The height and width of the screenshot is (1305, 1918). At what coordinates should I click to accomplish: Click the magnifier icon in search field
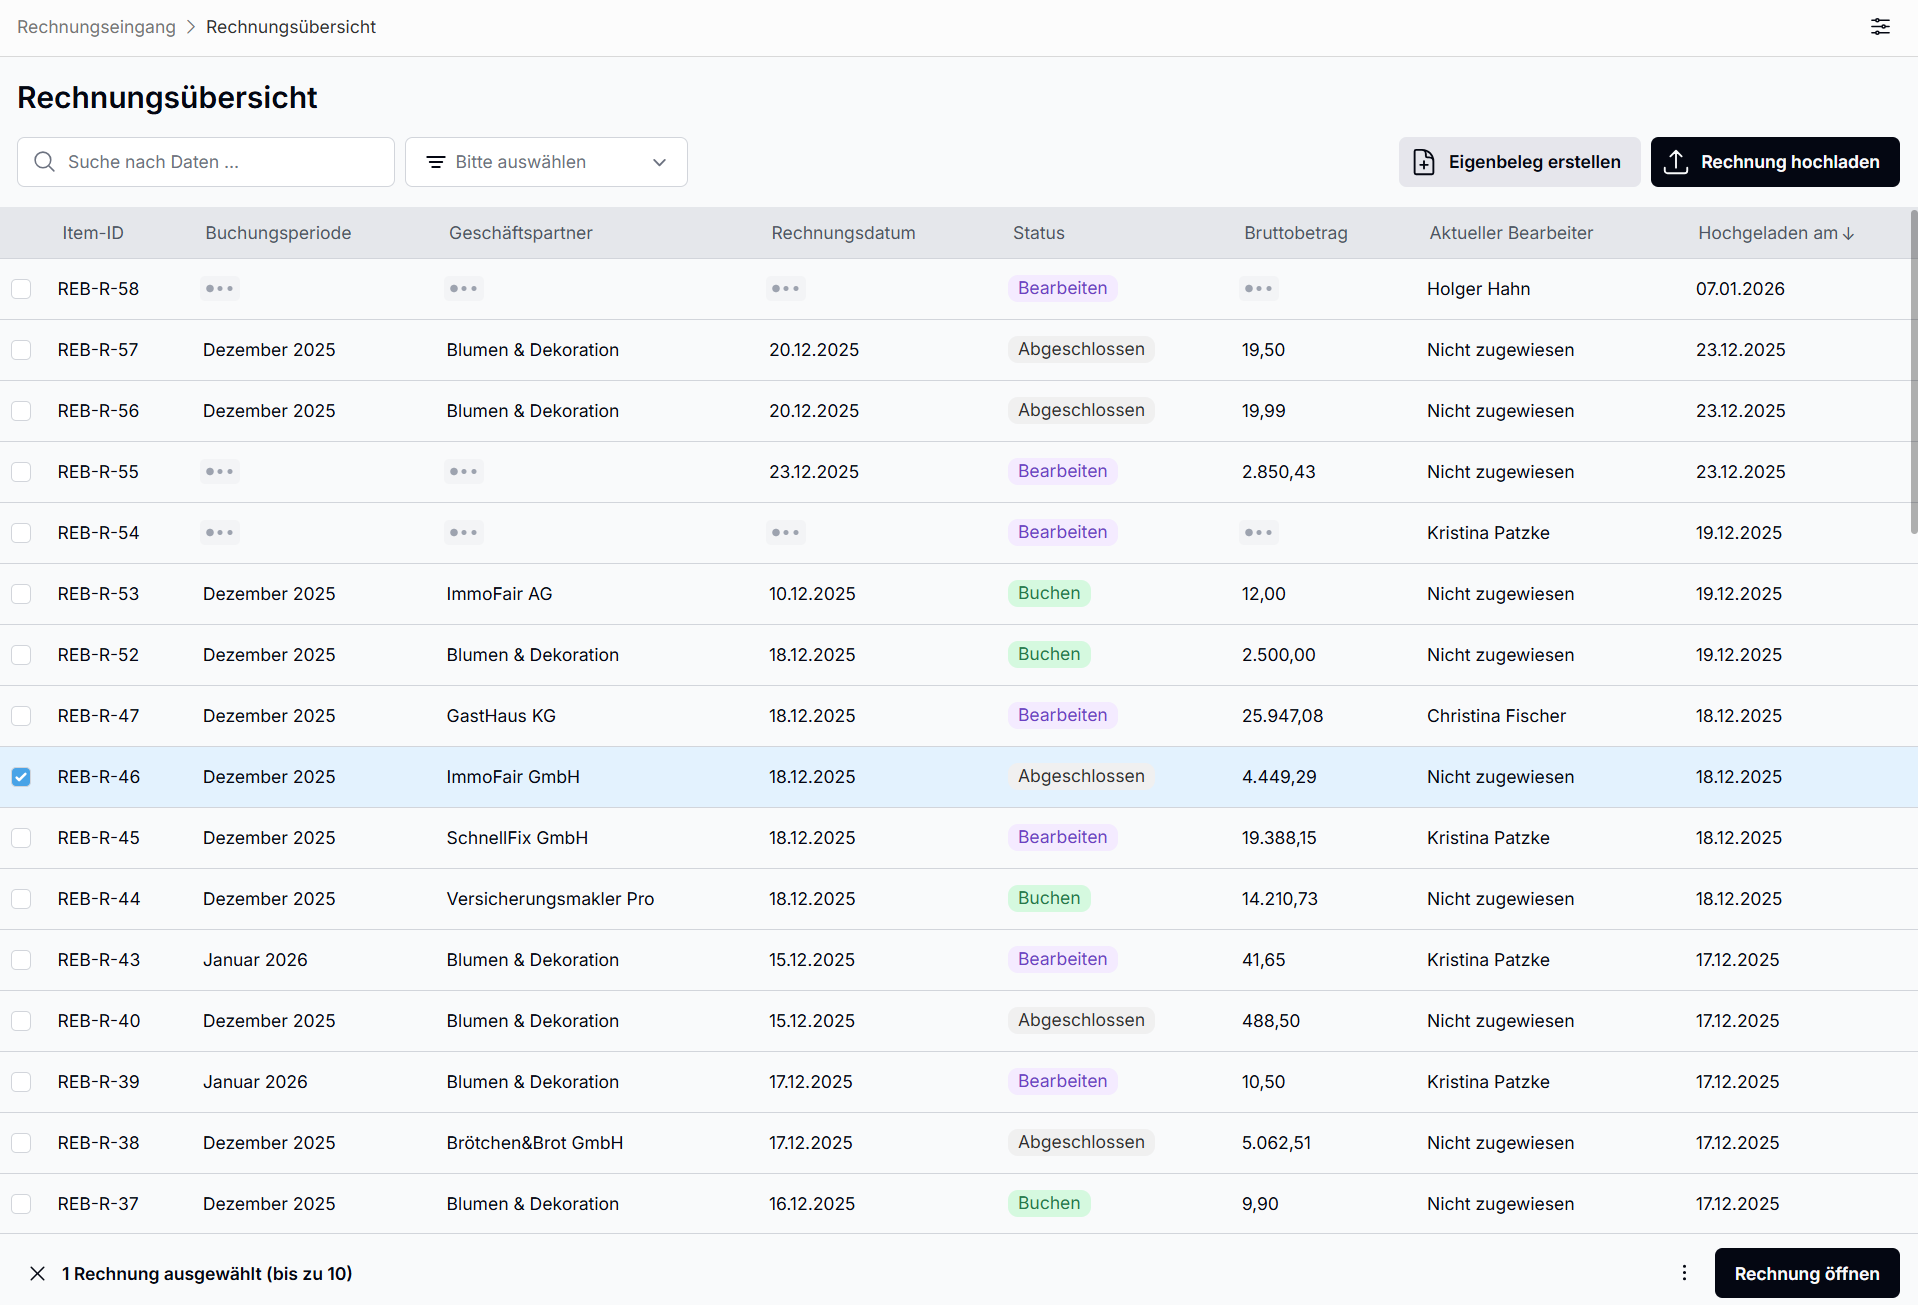(44, 162)
